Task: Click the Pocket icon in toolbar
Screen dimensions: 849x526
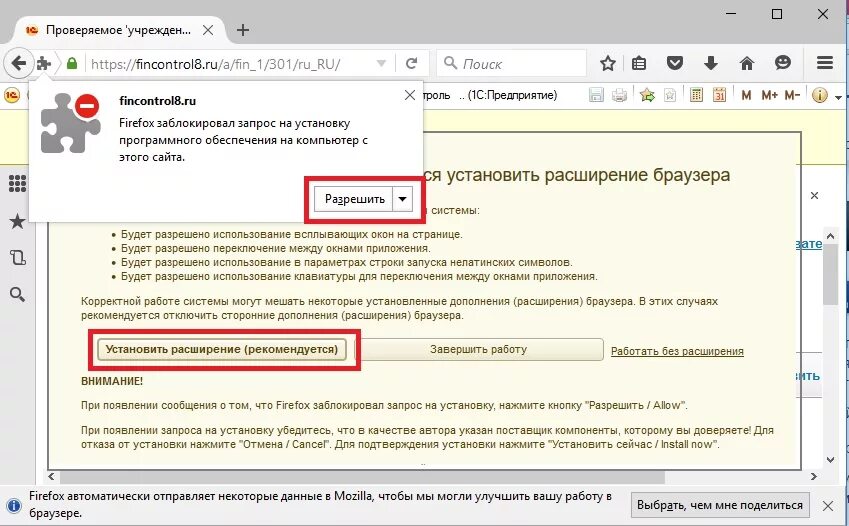Action: click(x=675, y=63)
